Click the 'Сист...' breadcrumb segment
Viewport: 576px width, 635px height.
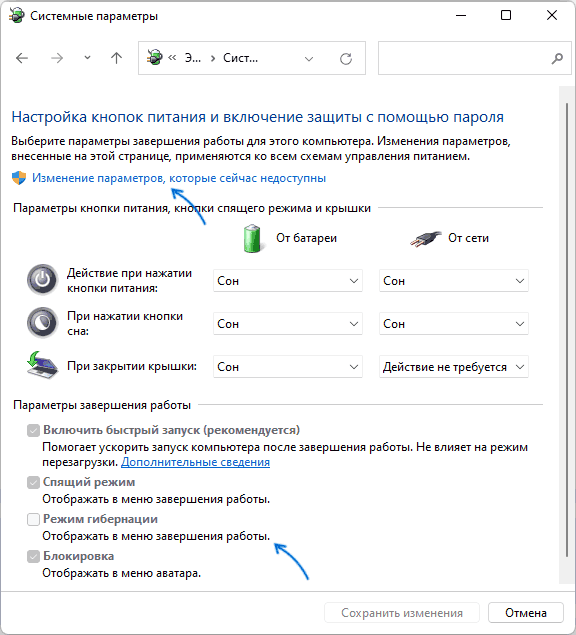240,58
